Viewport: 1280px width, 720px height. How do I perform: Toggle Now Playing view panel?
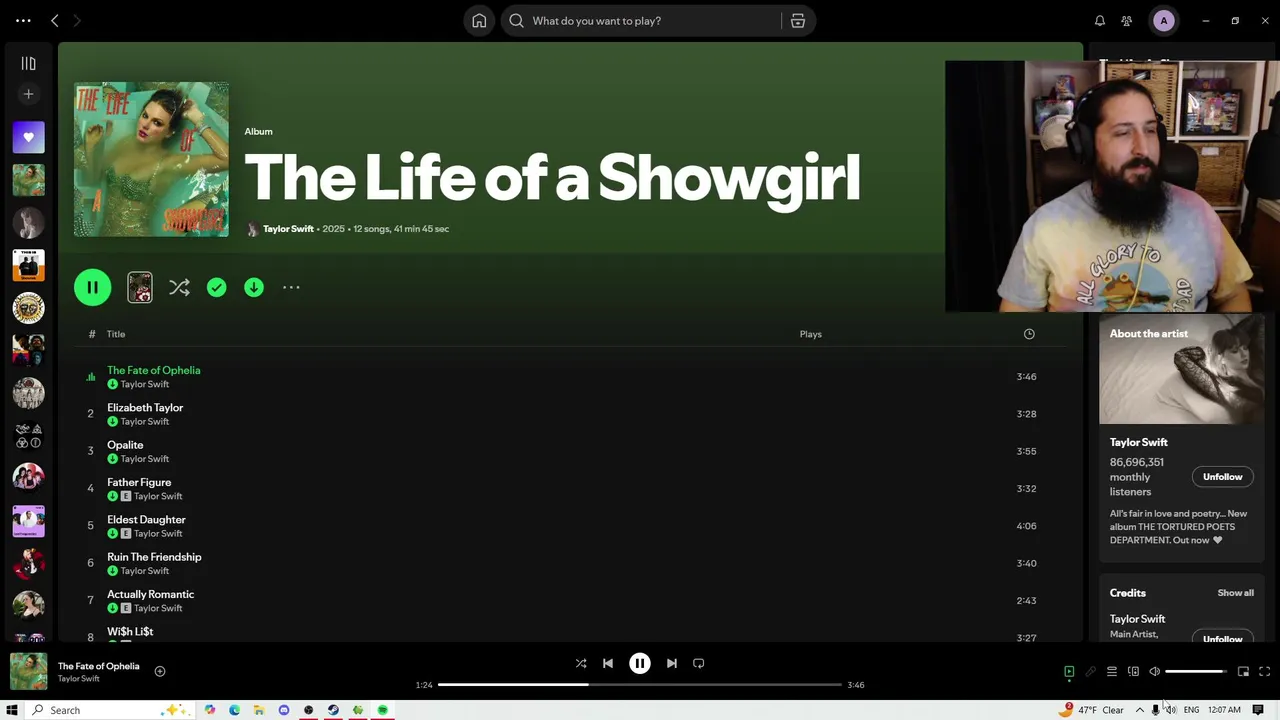1069,672
